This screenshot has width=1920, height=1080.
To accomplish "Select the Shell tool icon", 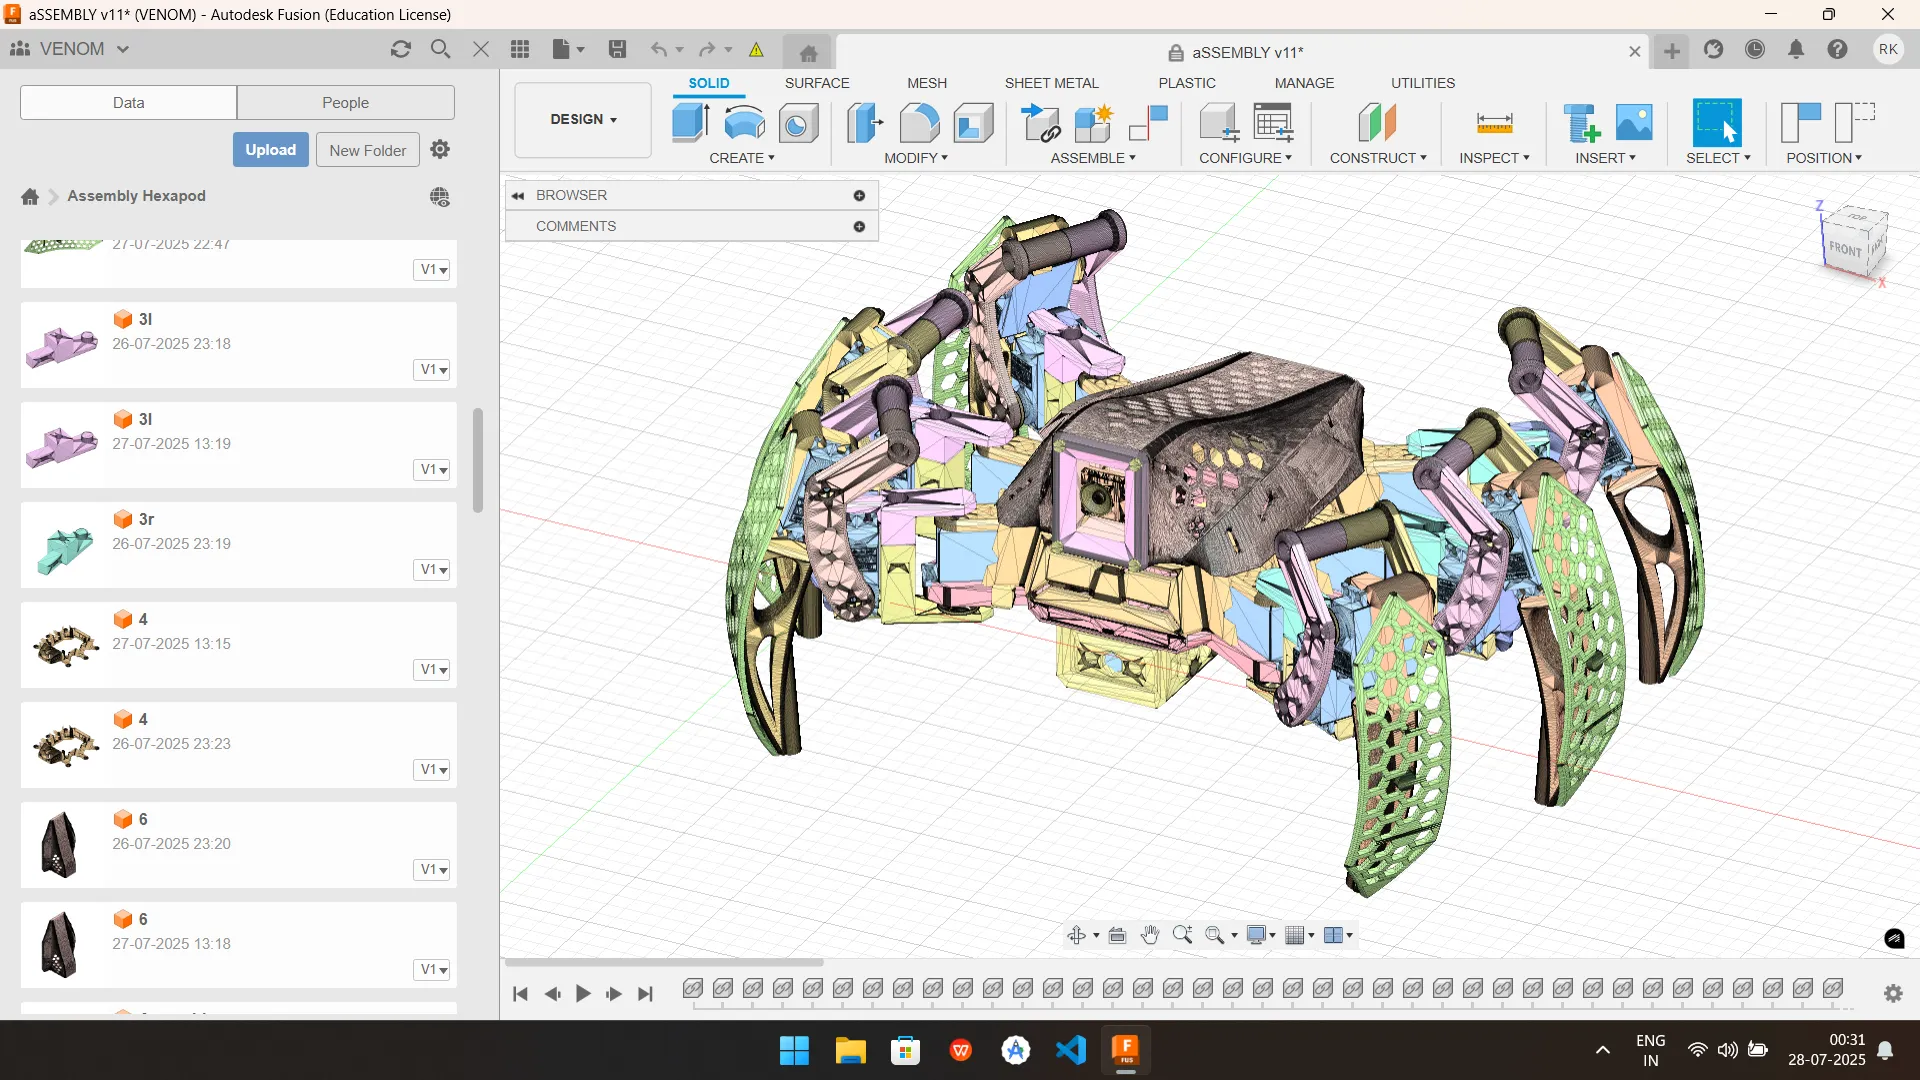I will 973,123.
